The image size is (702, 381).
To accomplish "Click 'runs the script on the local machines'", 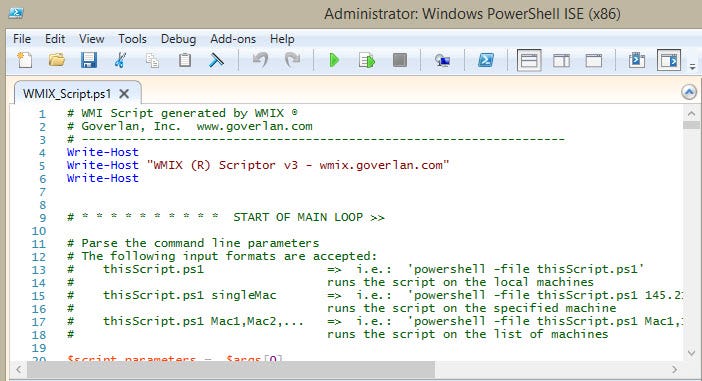I will (460, 282).
